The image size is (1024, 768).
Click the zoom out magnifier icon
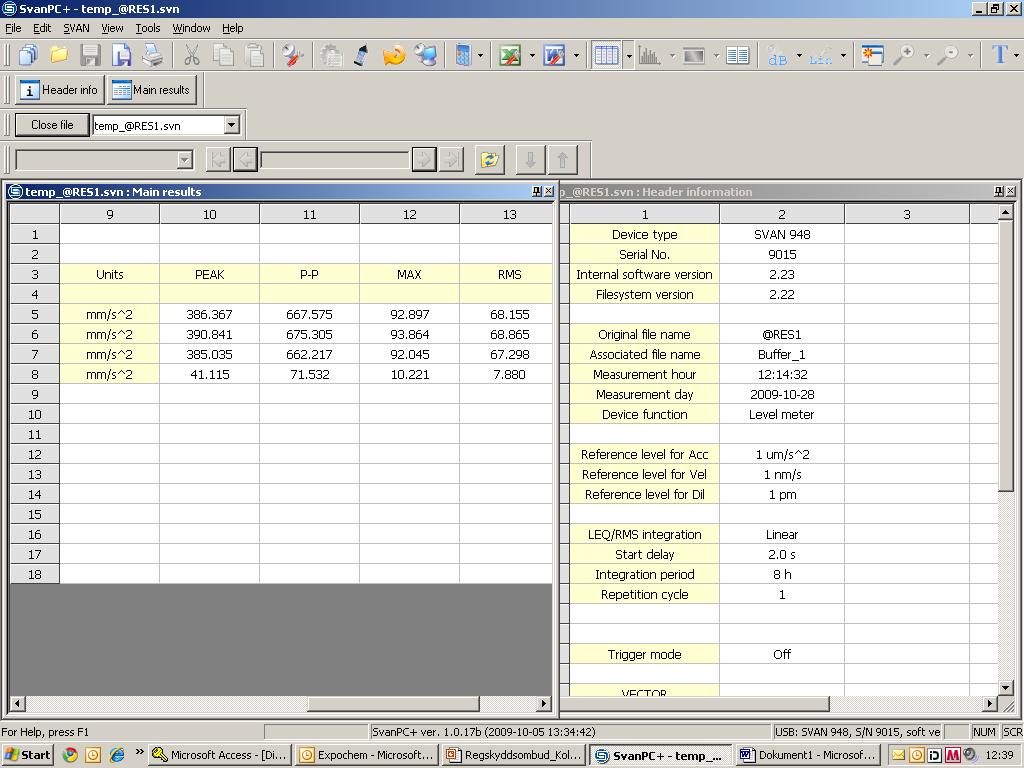(948, 56)
